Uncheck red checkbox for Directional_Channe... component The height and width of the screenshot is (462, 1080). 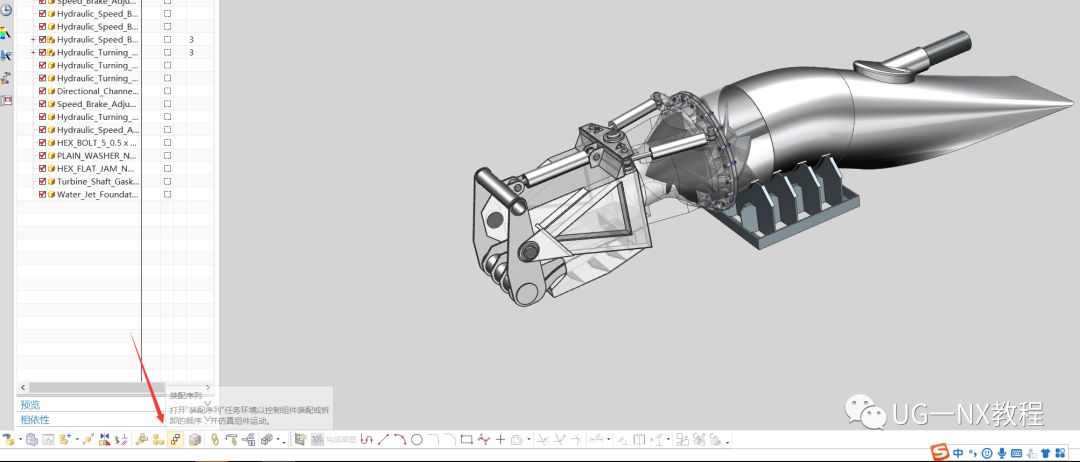[43, 91]
